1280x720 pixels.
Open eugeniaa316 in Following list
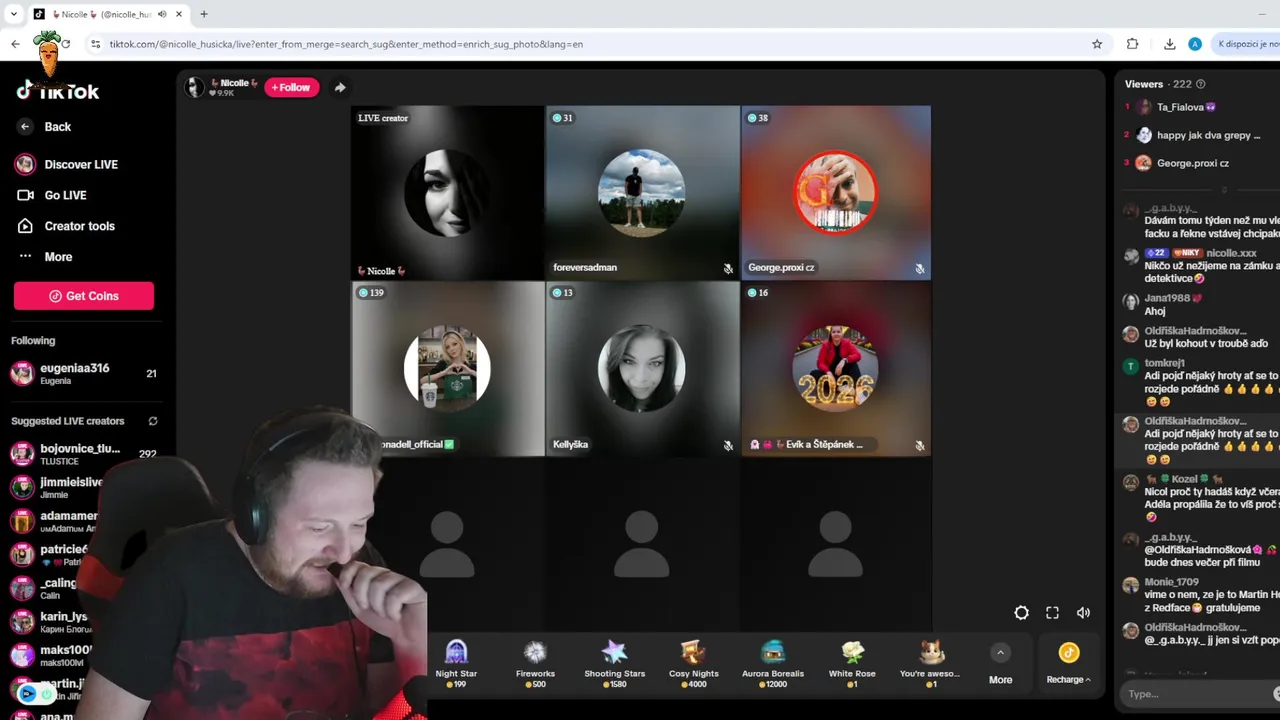point(84,373)
